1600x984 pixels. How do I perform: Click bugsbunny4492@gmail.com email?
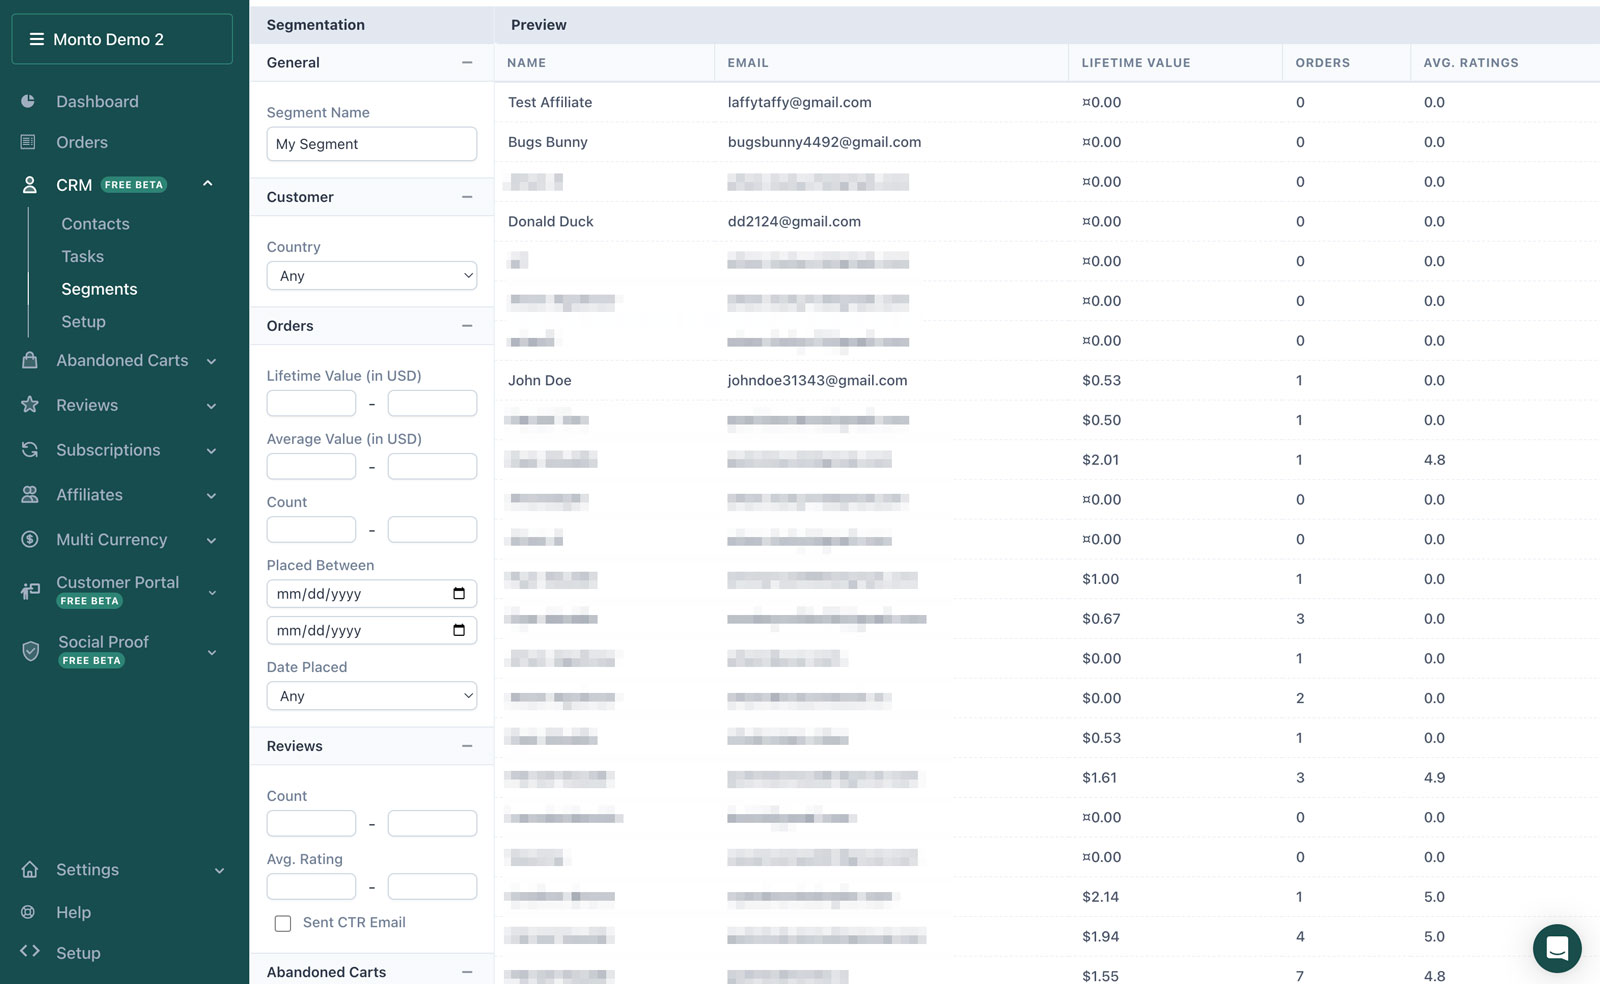824,142
